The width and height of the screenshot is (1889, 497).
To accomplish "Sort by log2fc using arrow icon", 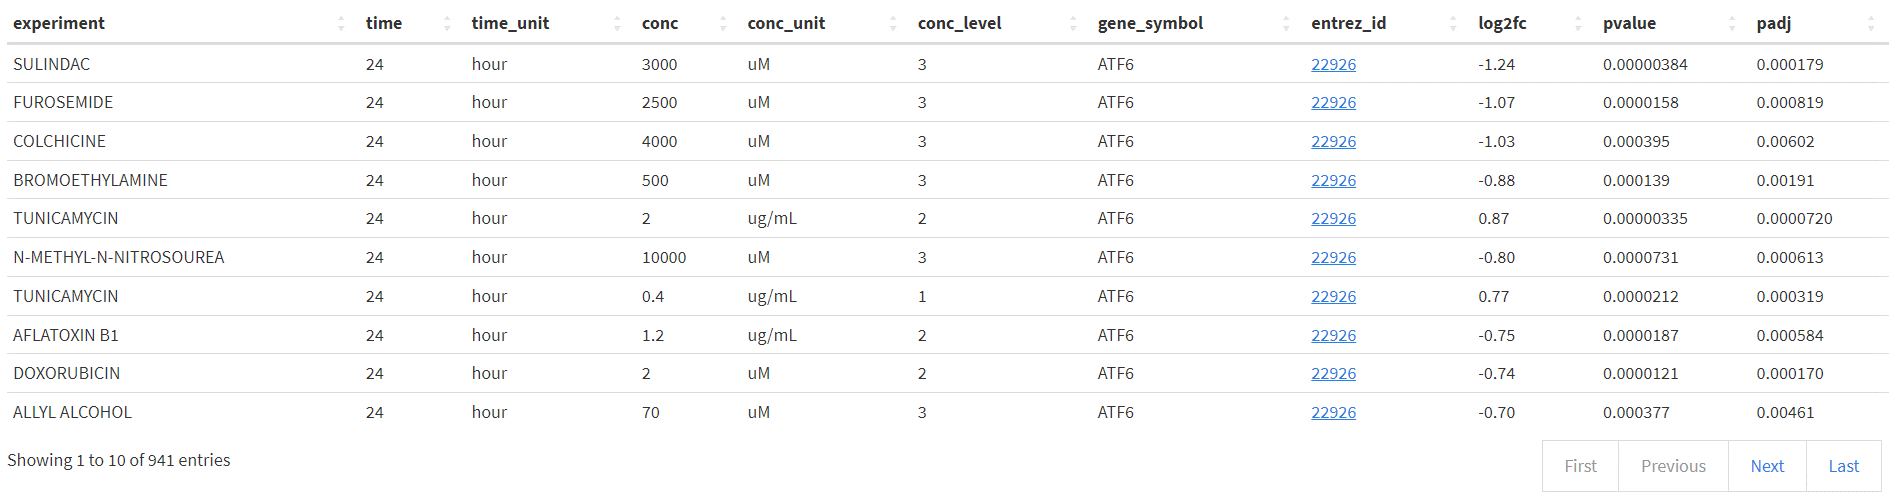I will [x=1578, y=23].
